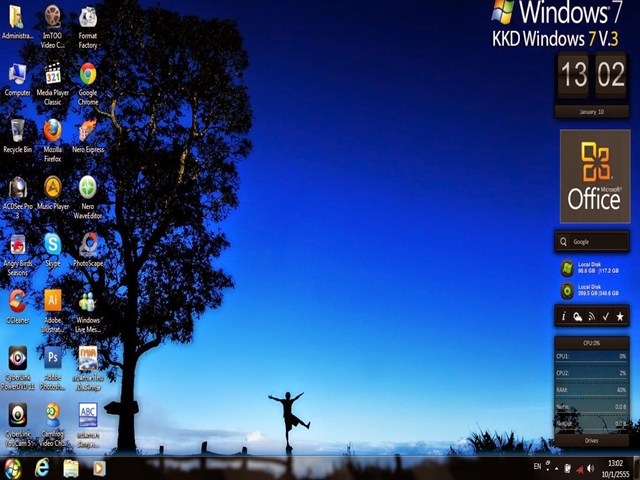
Task: Click the checkmark widget button
Action: click(606, 316)
